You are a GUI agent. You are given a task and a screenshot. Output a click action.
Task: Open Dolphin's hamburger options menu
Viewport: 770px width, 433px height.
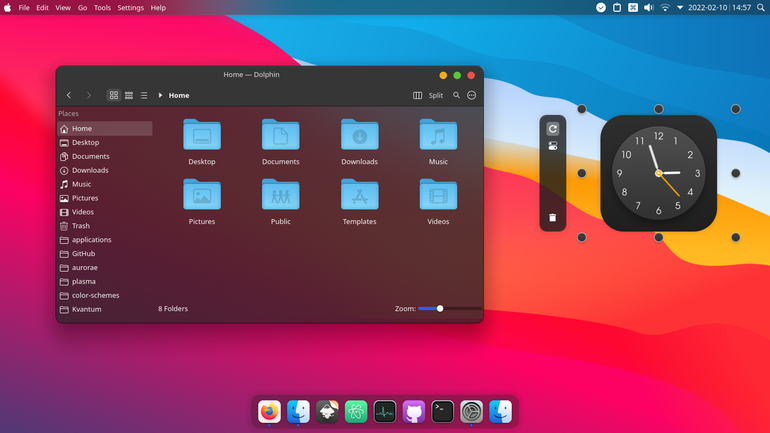(471, 95)
